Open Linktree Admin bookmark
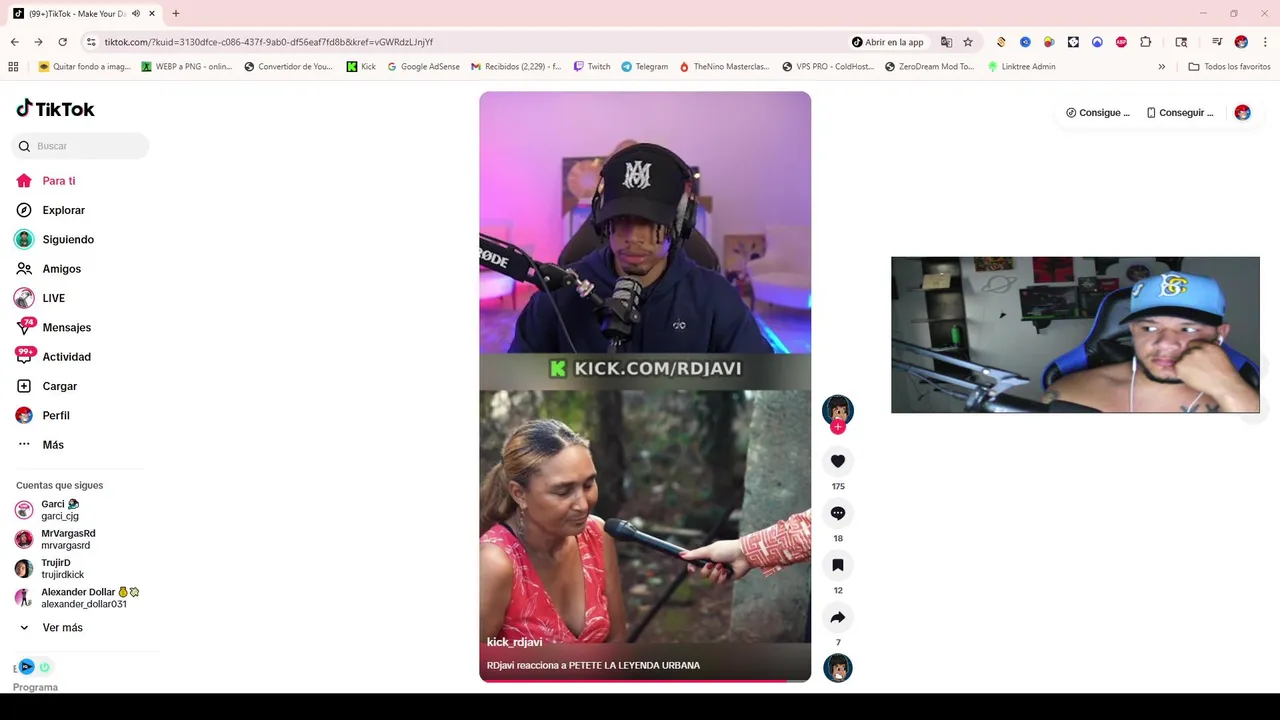Viewport: 1280px width, 720px height. point(1021,67)
